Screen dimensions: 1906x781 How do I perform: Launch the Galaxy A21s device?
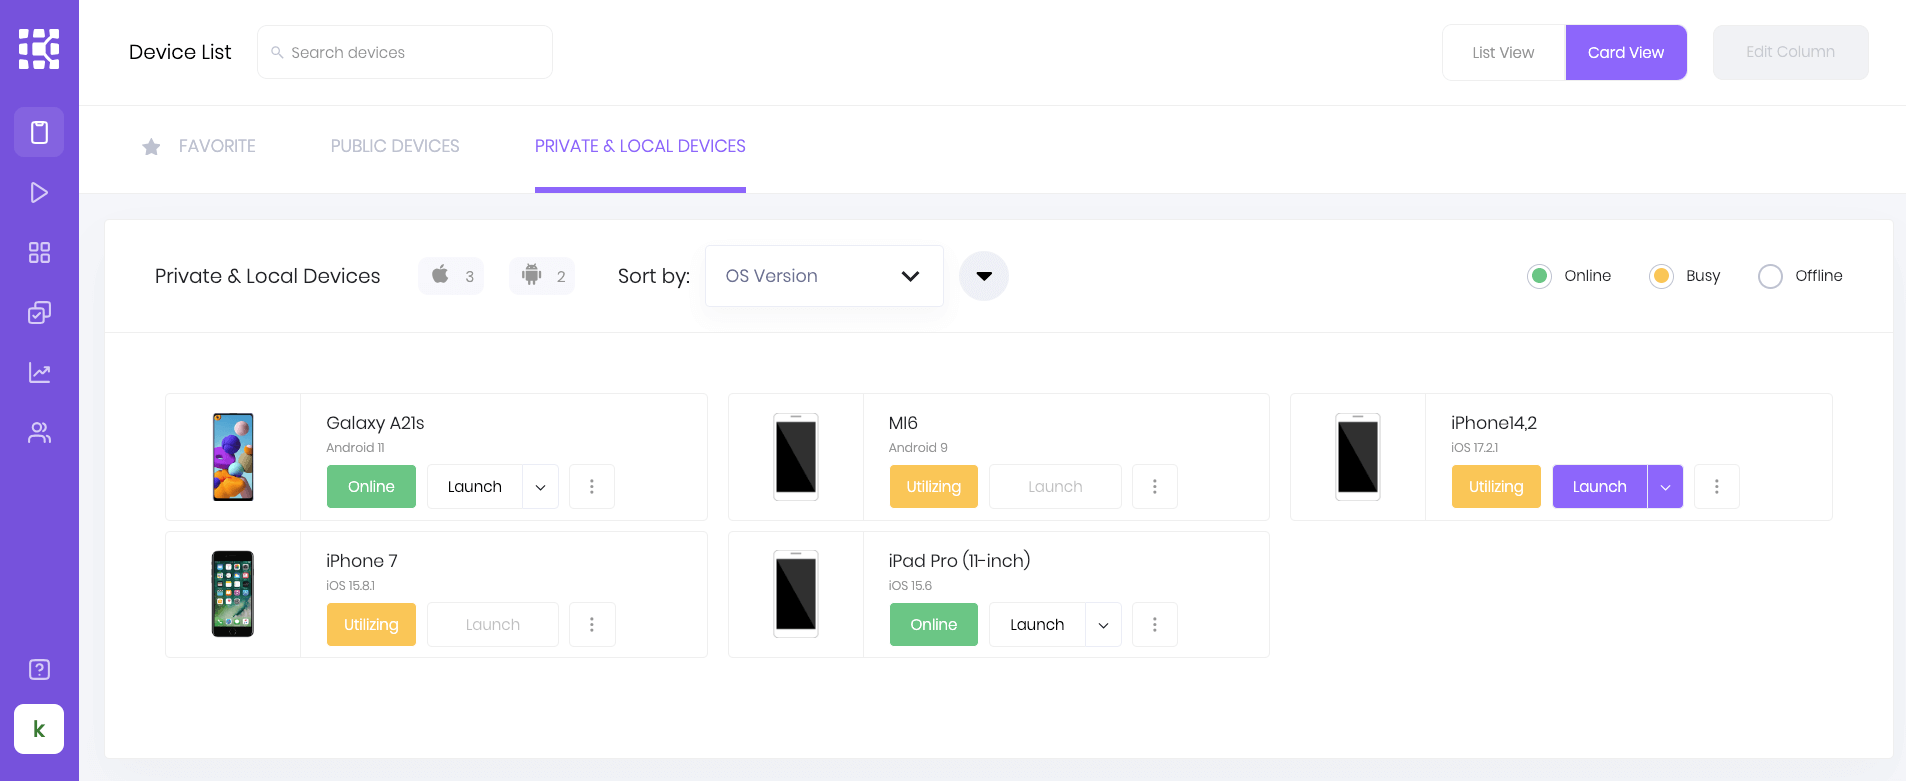[x=475, y=487]
